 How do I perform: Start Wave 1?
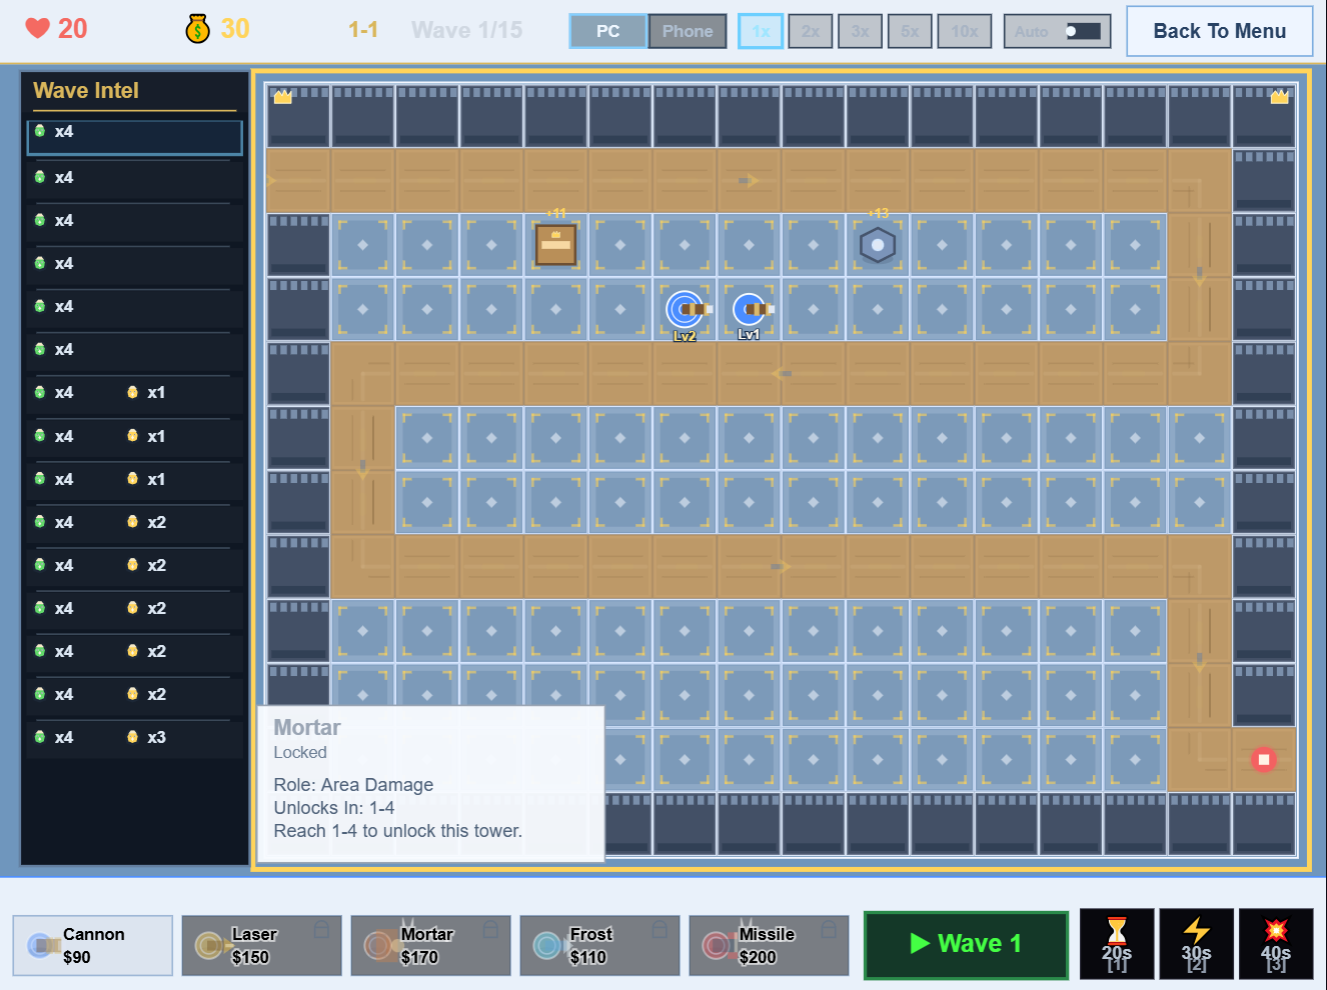pos(965,944)
